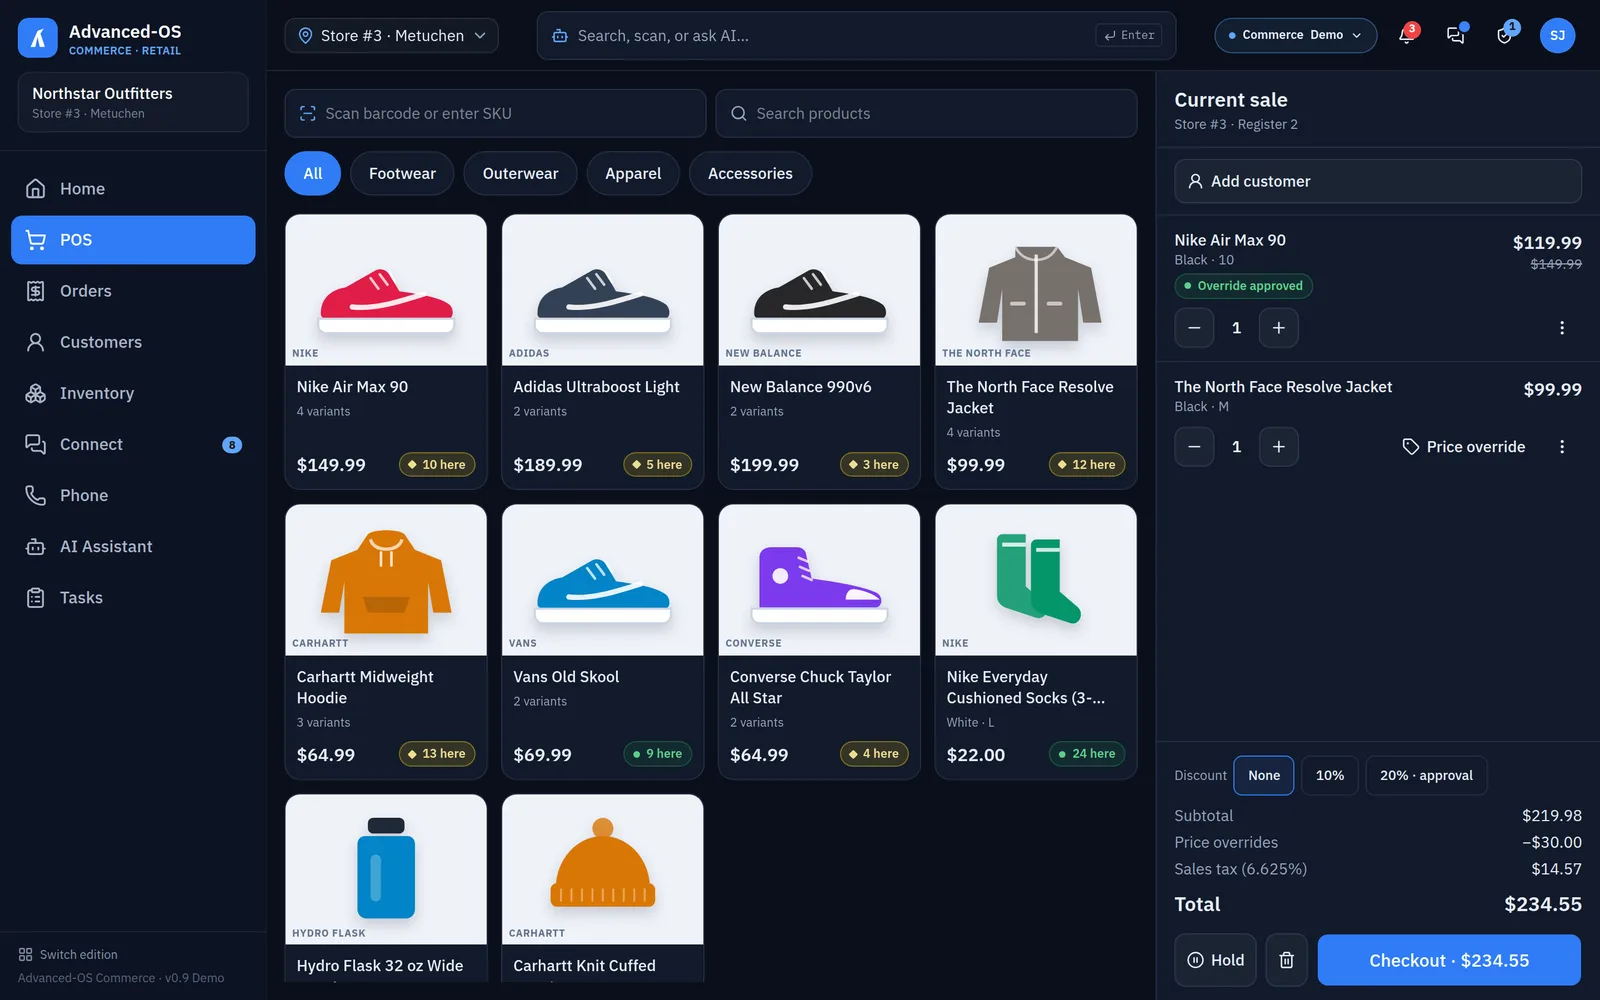Open Orders in the sidebar
The width and height of the screenshot is (1600, 1000).
[x=133, y=291]
